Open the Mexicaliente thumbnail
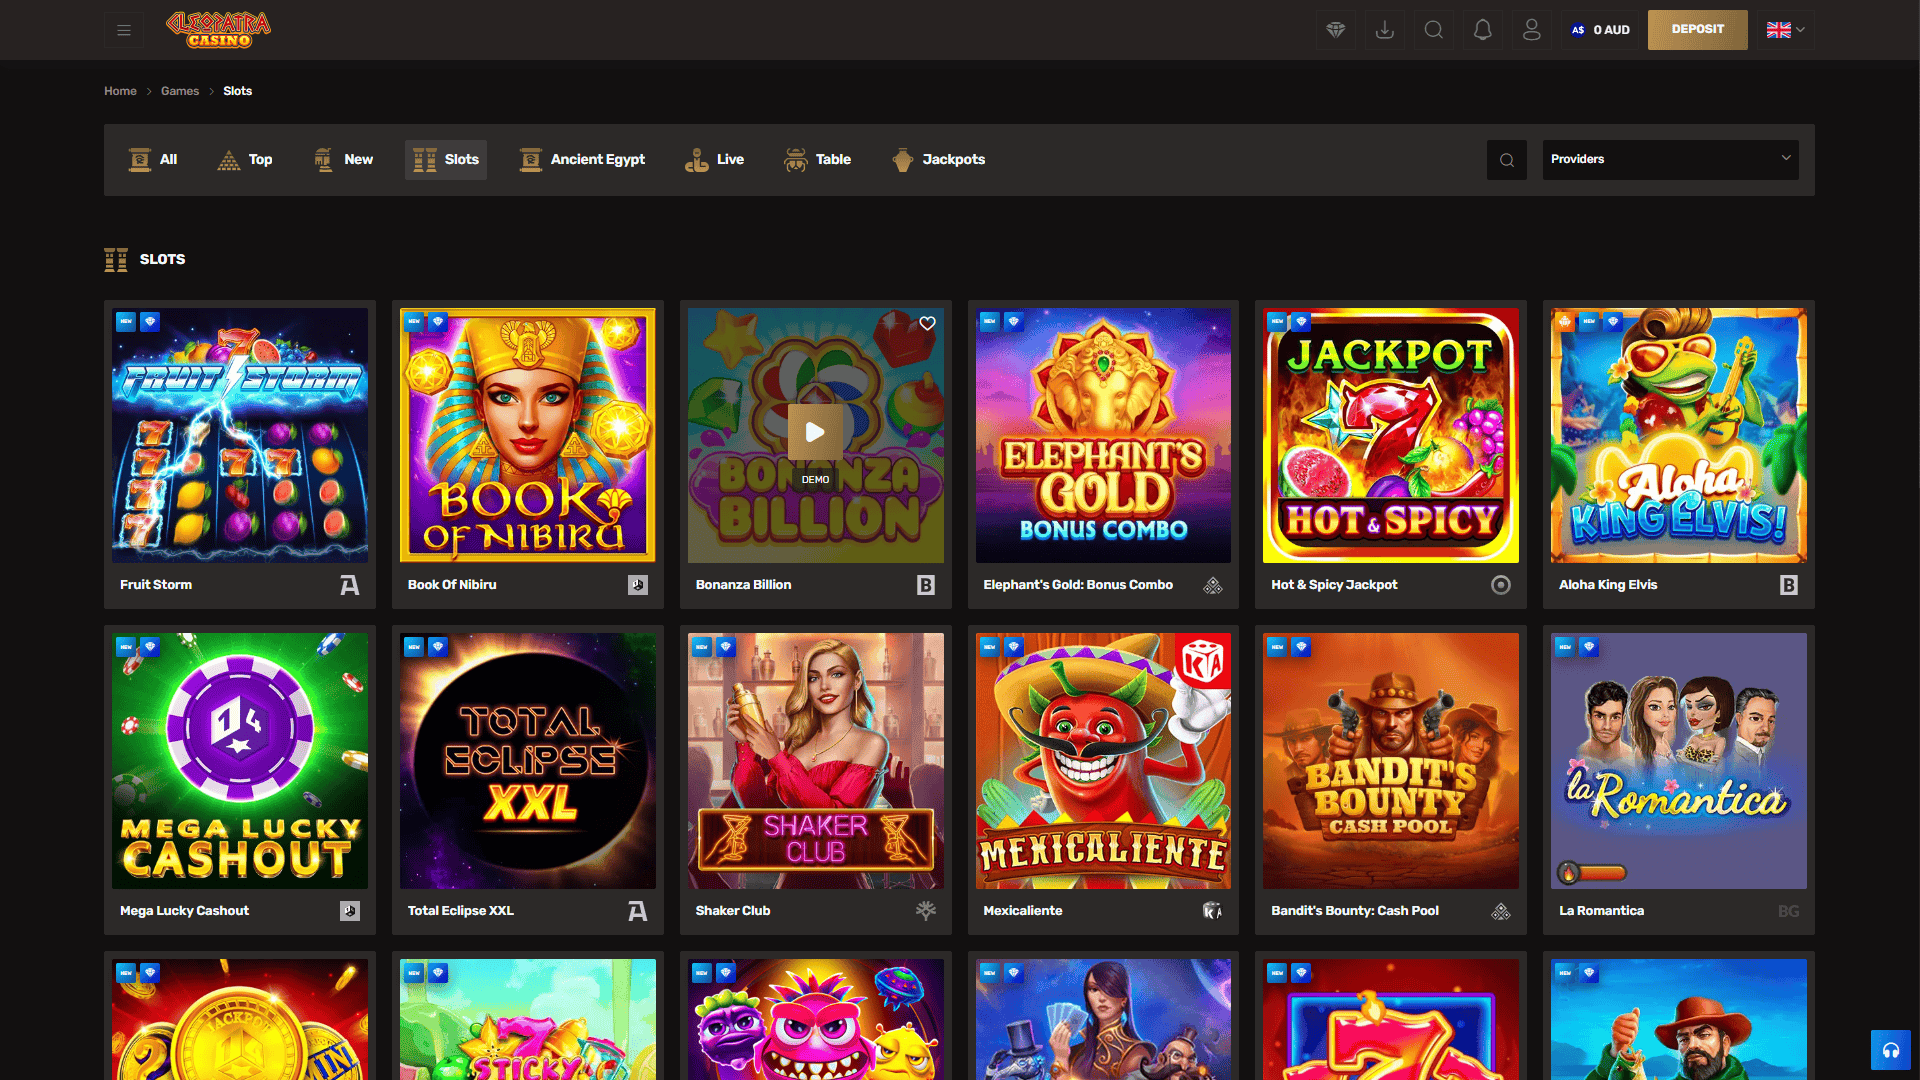Image resolution: width=1920 pixels, height=1080 pixels. pos(1103,761)
